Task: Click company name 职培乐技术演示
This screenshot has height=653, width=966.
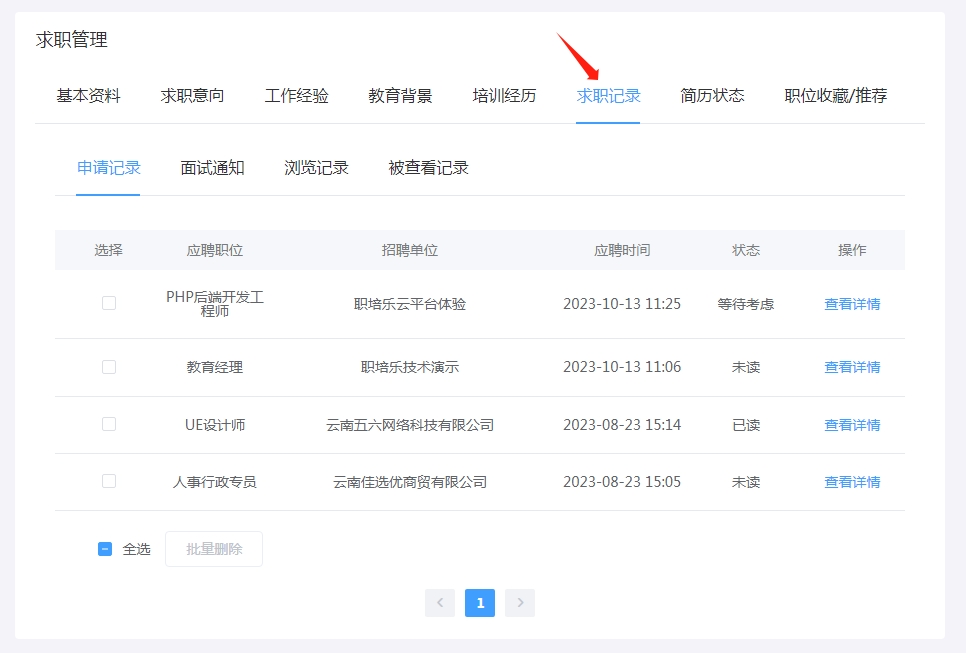Action: click(x=410, y=367)
